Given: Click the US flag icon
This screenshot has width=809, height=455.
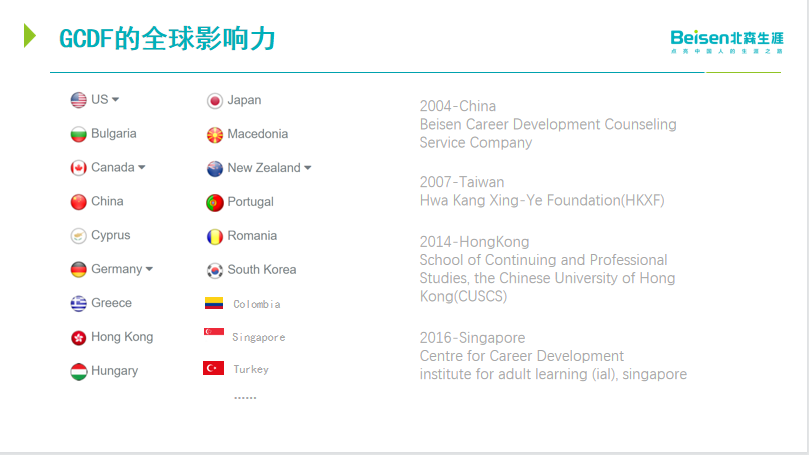Looking at the screenshot, I should (x=79, y=100).
